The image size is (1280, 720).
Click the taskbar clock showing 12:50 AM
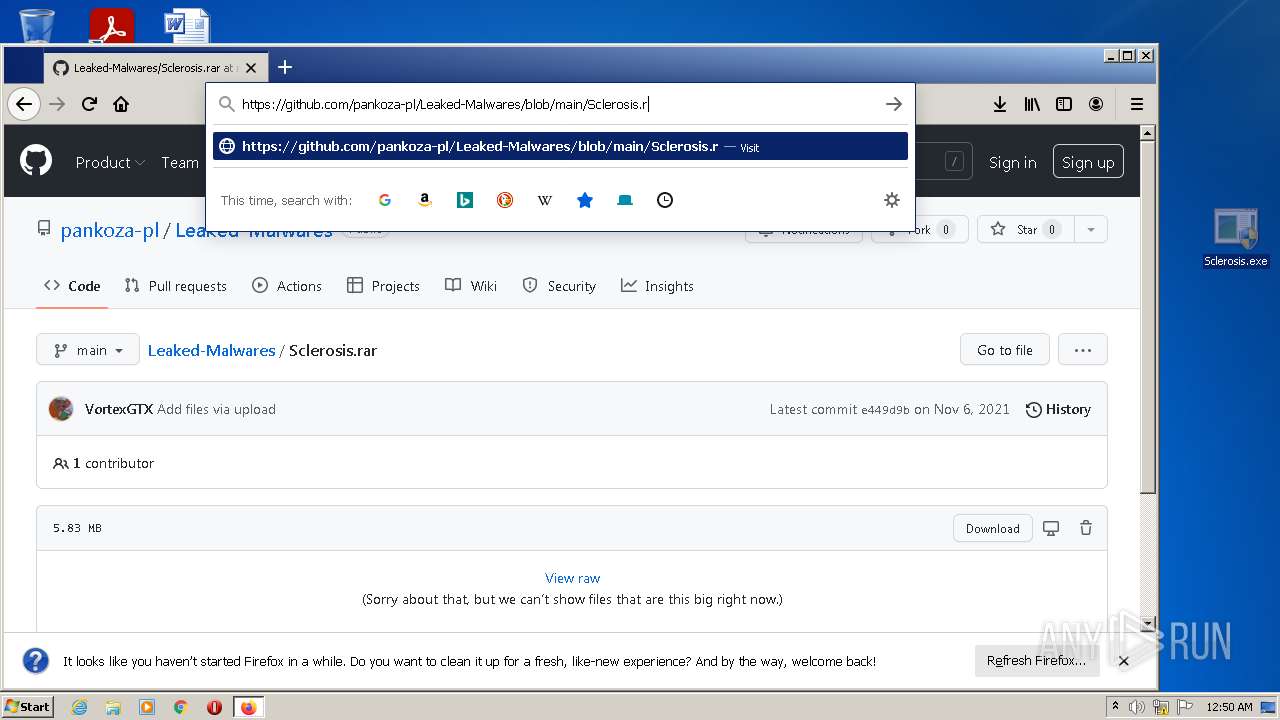coord(1229,707)
